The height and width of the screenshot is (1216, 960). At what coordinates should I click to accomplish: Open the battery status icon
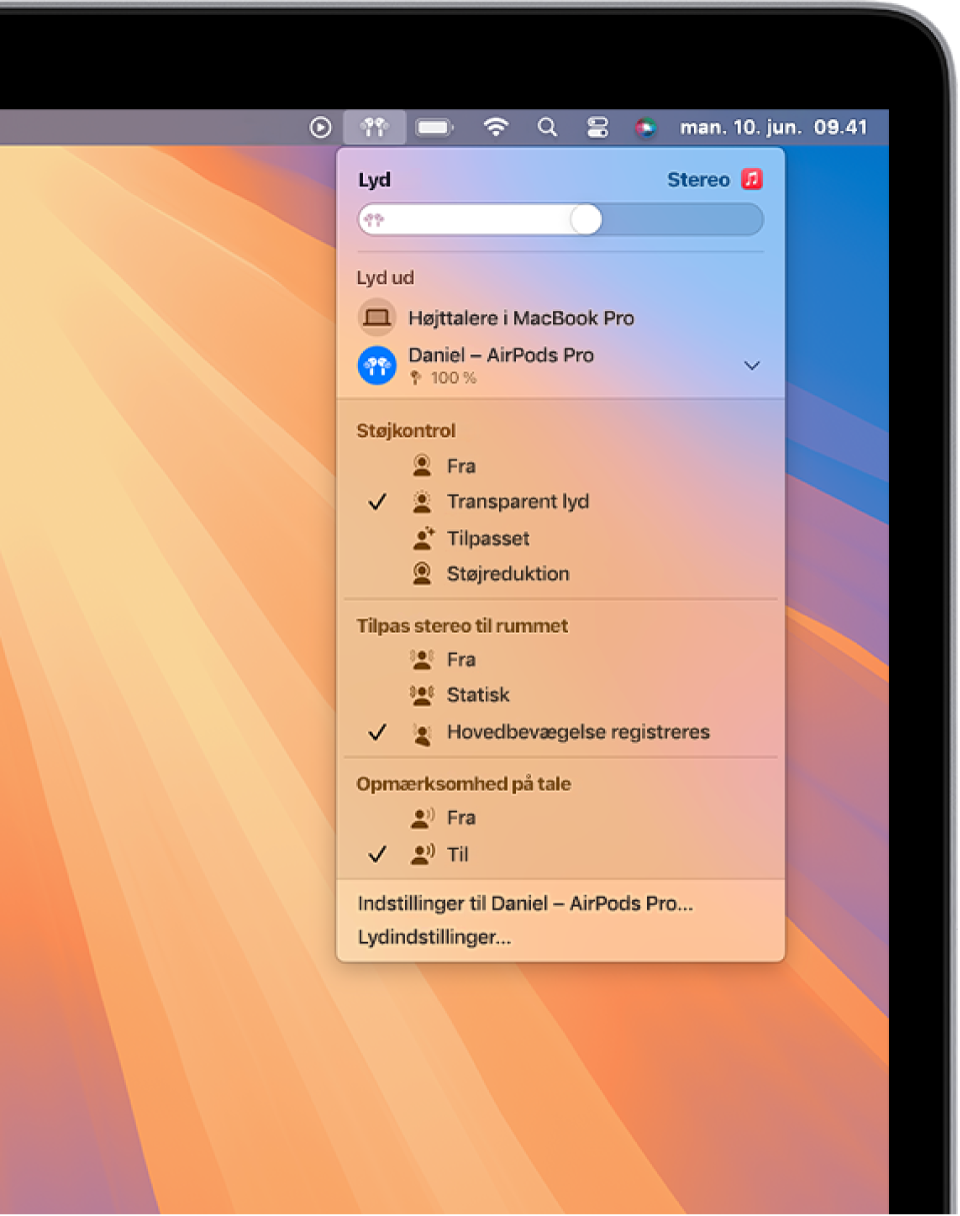click(x=435, y=127)
